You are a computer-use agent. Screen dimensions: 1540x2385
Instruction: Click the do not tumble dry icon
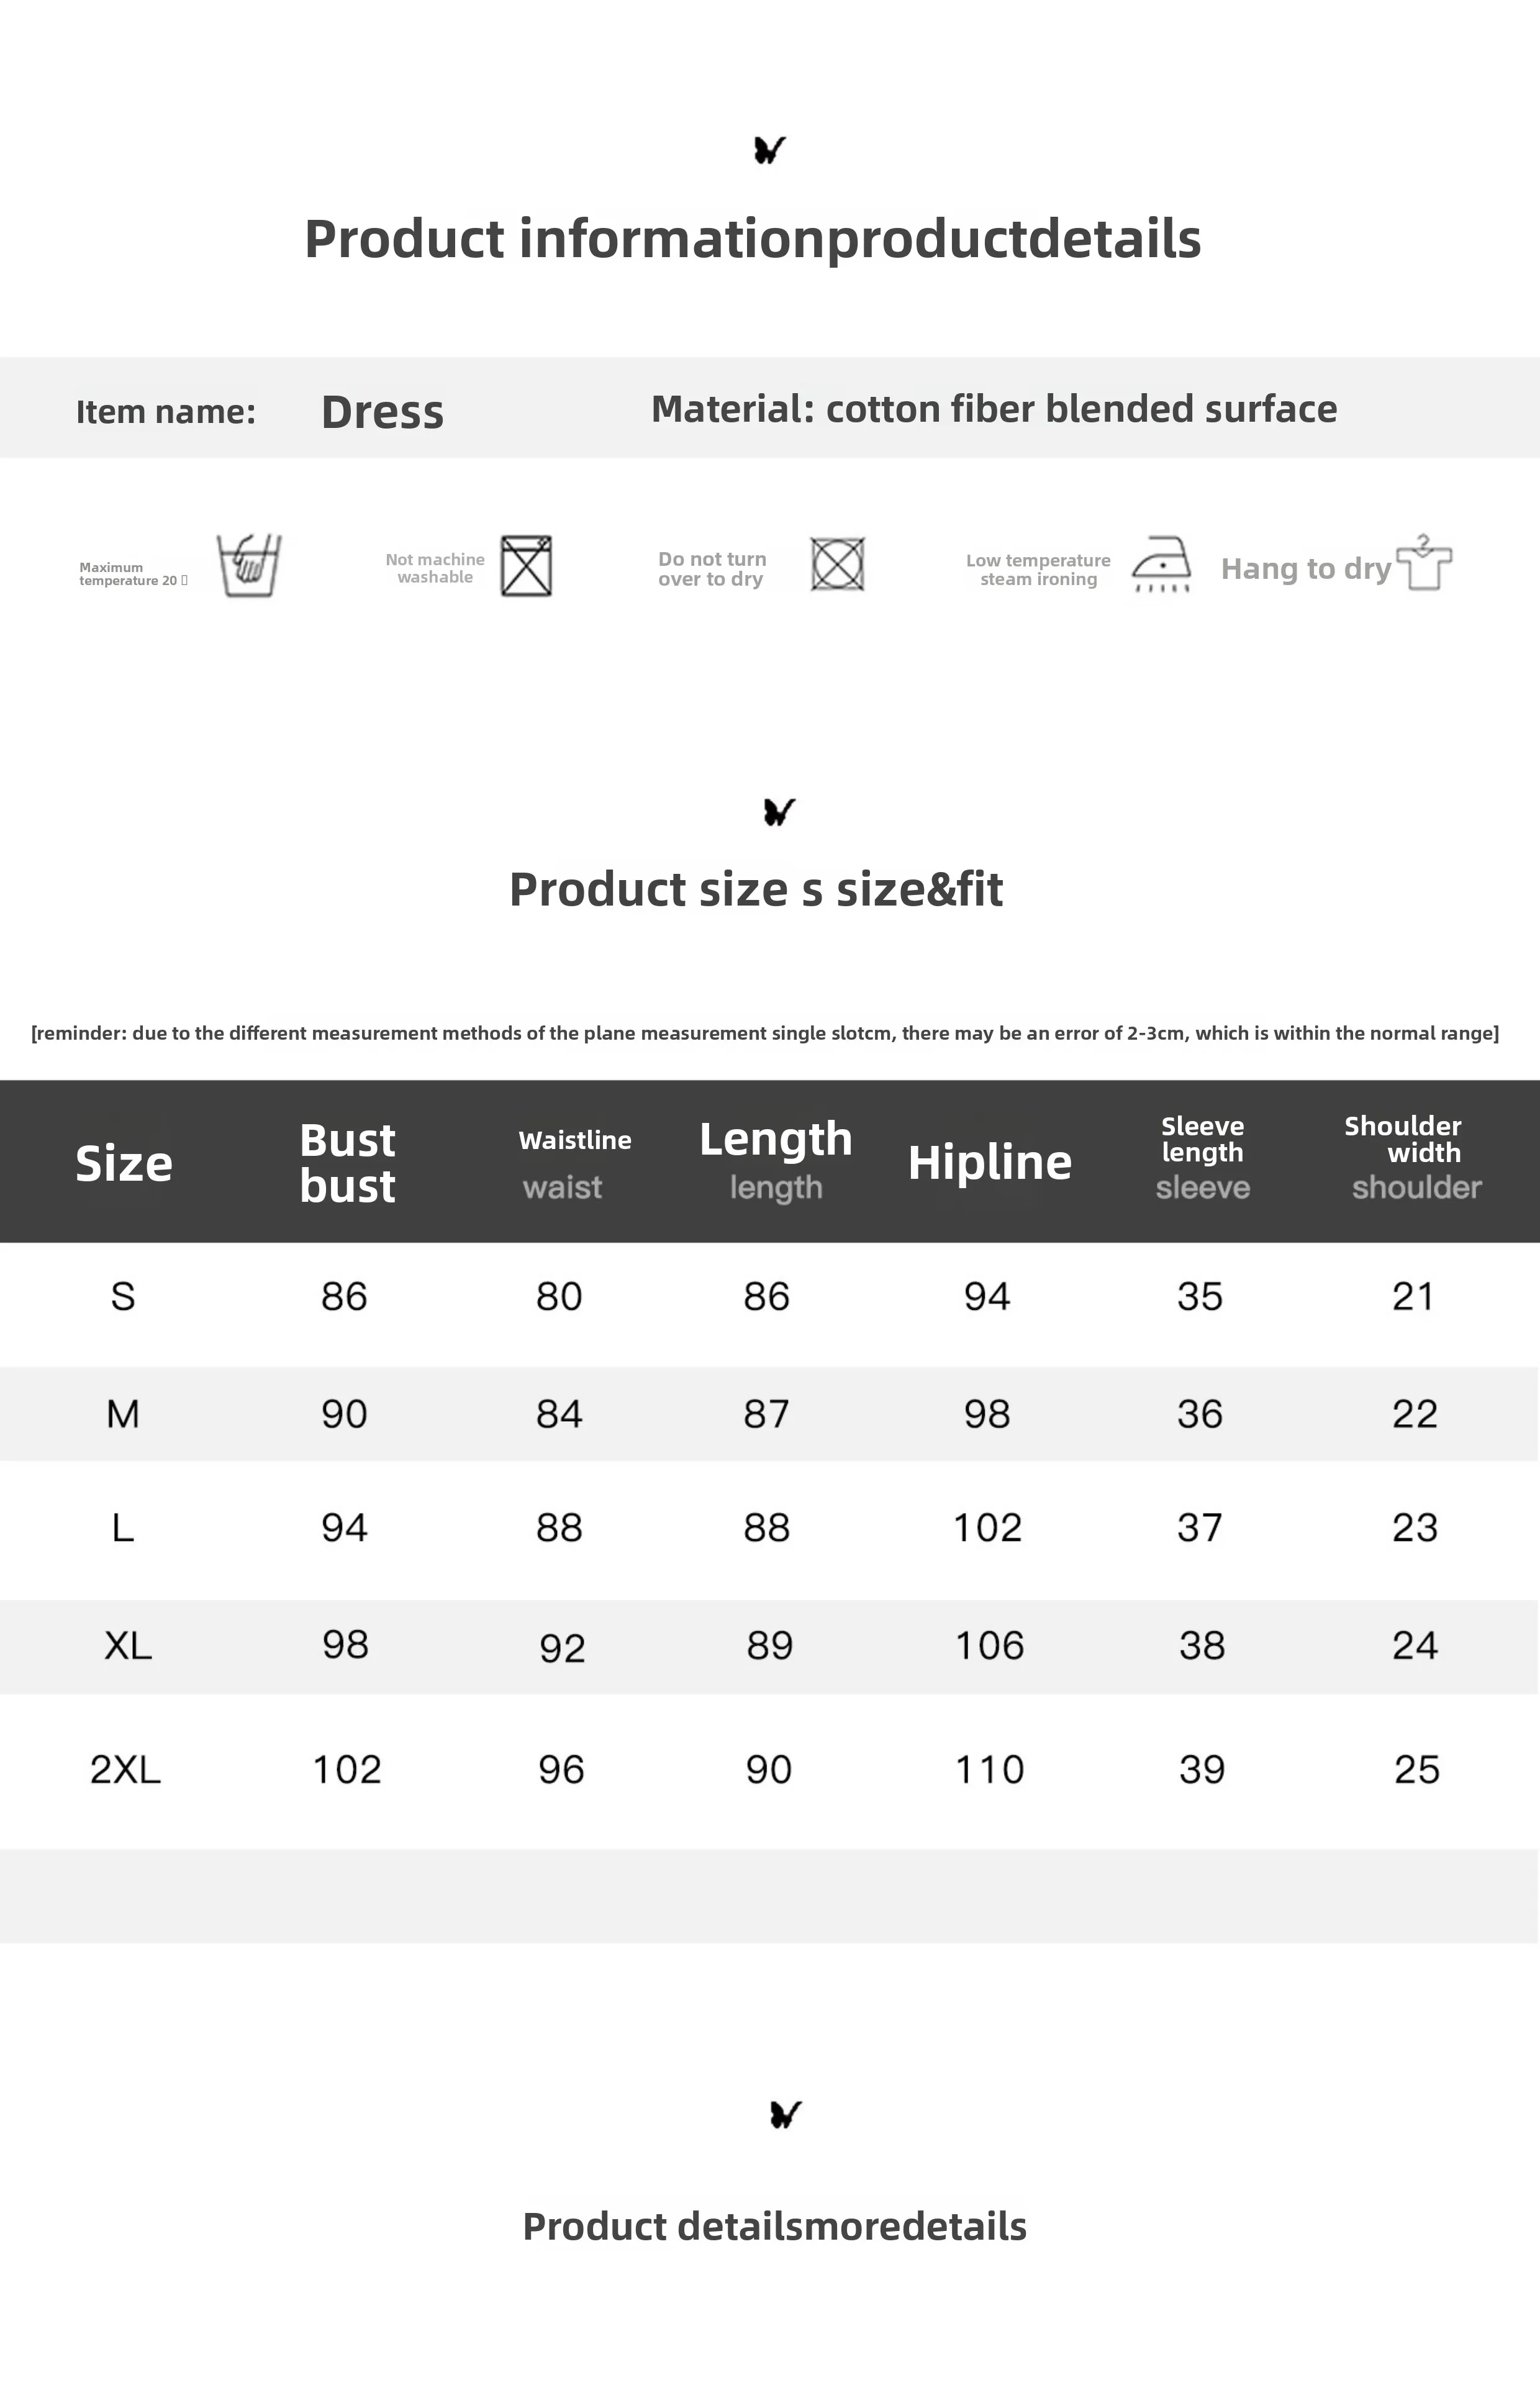coord(837,565)
